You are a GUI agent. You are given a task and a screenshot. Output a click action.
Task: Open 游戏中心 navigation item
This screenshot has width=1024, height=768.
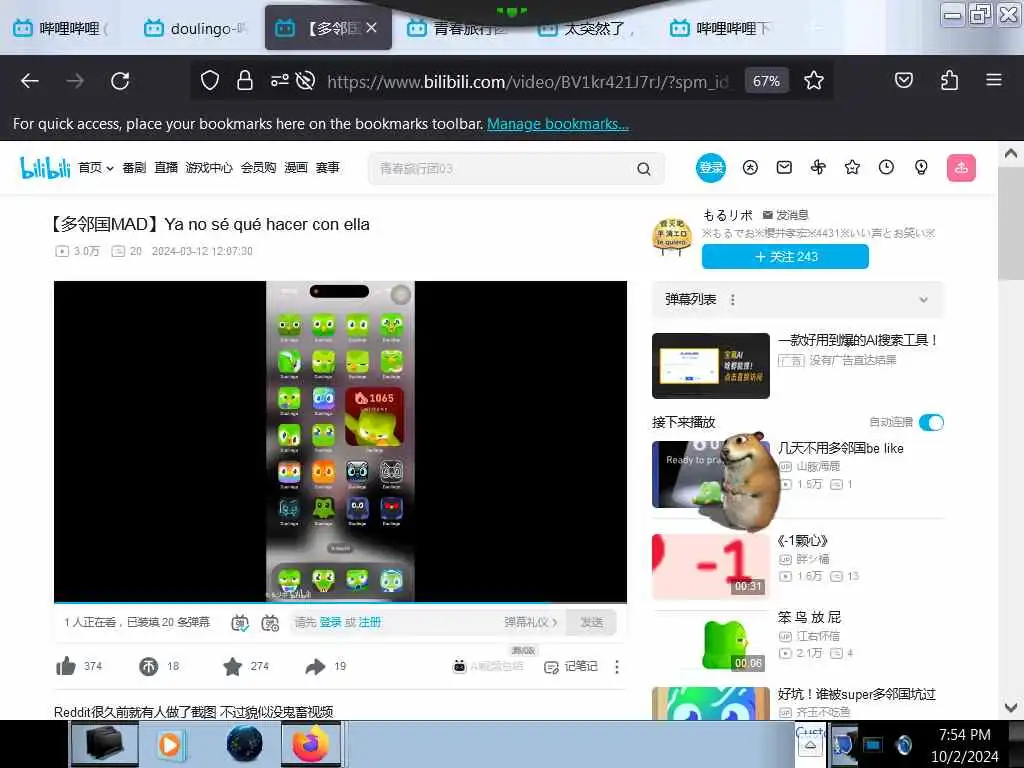pyautogui.click(x=209, y=168)
